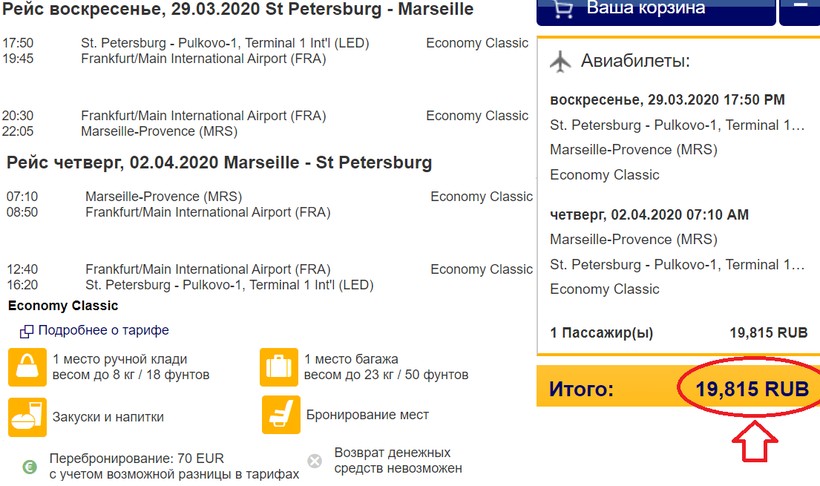Click the popup icon before Подробнее о тарифе
The image size is (820, 486).
coord(27,331)
